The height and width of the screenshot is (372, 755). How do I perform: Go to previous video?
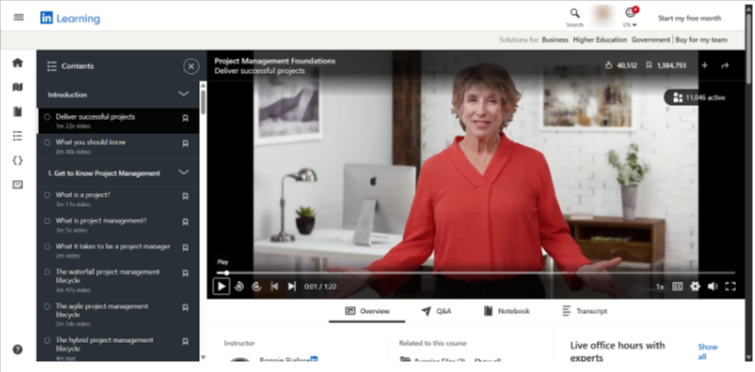point(274,286)
